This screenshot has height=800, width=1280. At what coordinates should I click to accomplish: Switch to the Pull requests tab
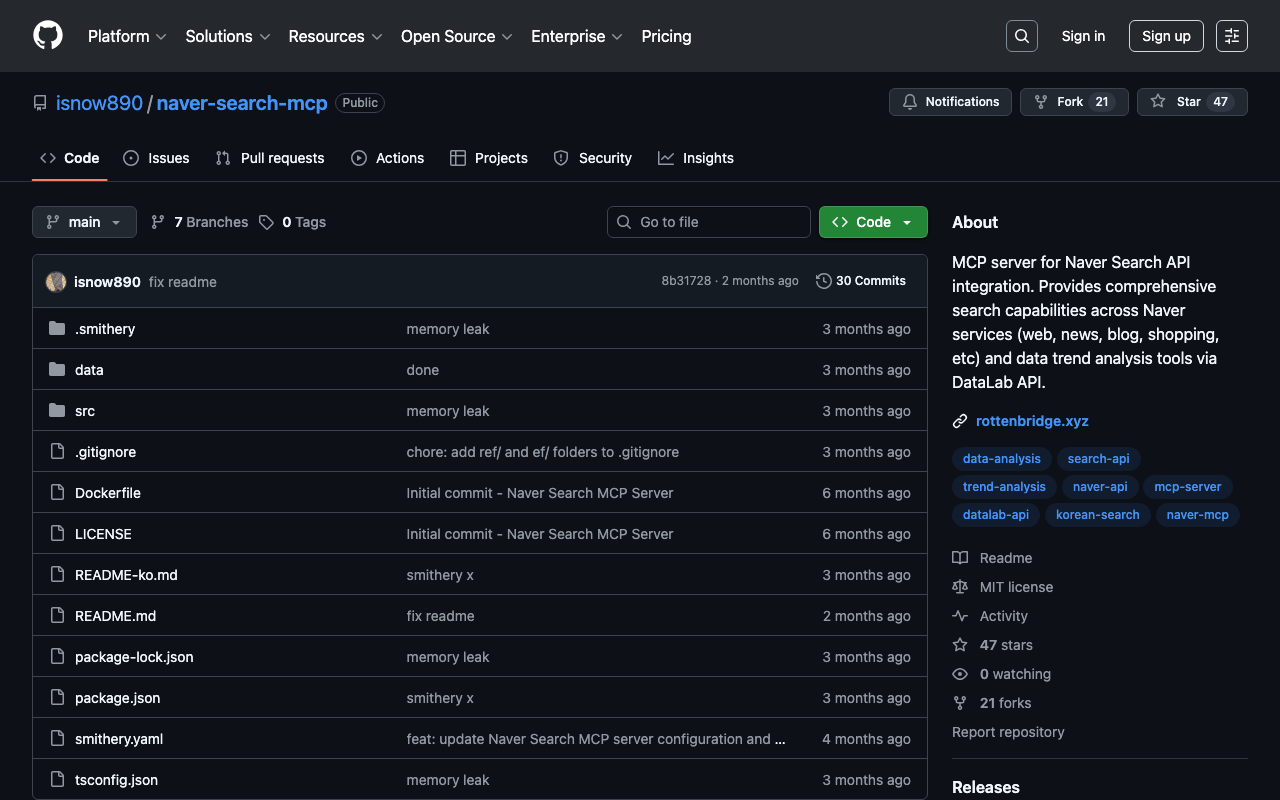click(270, 158)
